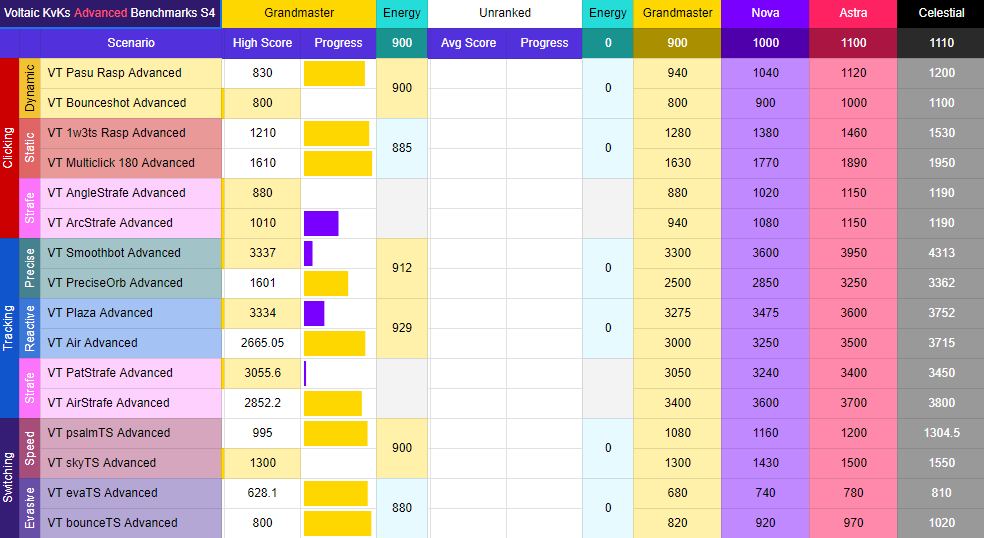Screen dimensions: 984x538
Task: Click the Scenario column header
Action: point(131,43)
